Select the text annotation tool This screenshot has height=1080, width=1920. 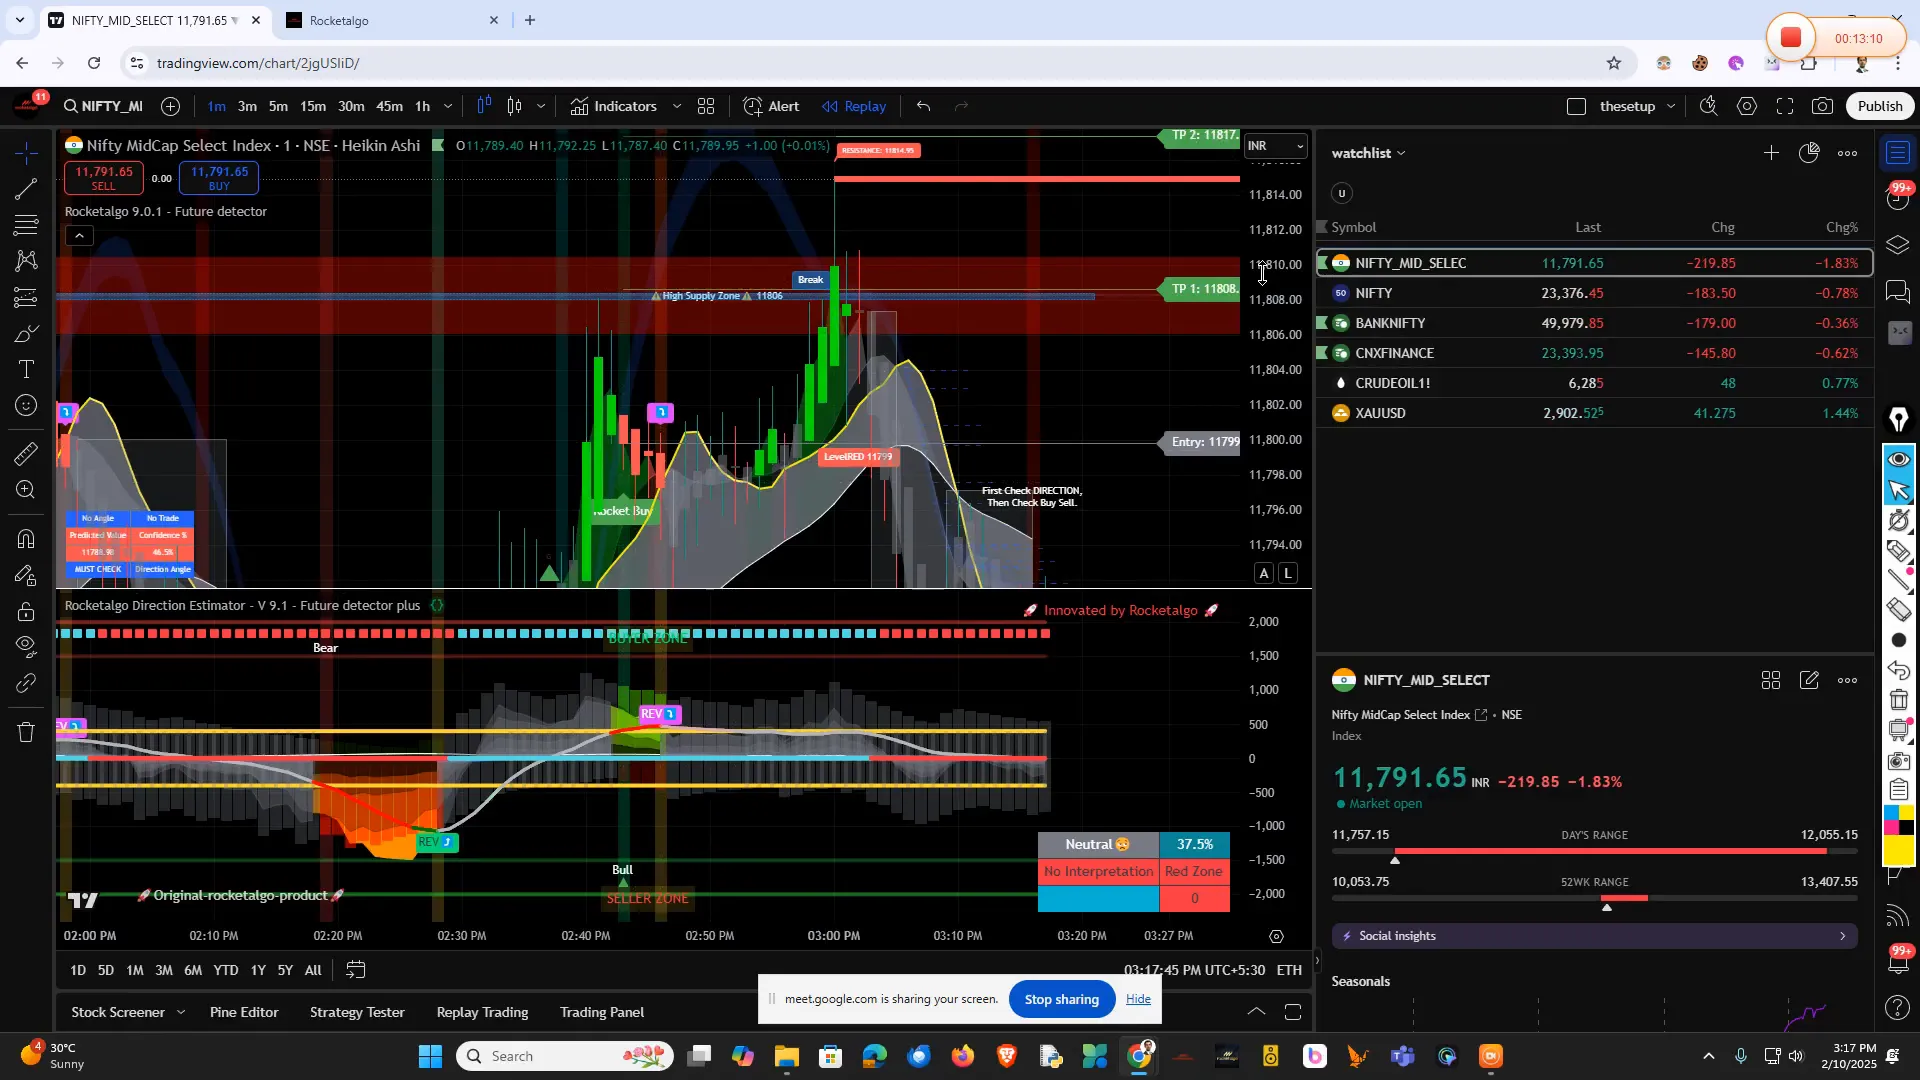click(27, 370)
